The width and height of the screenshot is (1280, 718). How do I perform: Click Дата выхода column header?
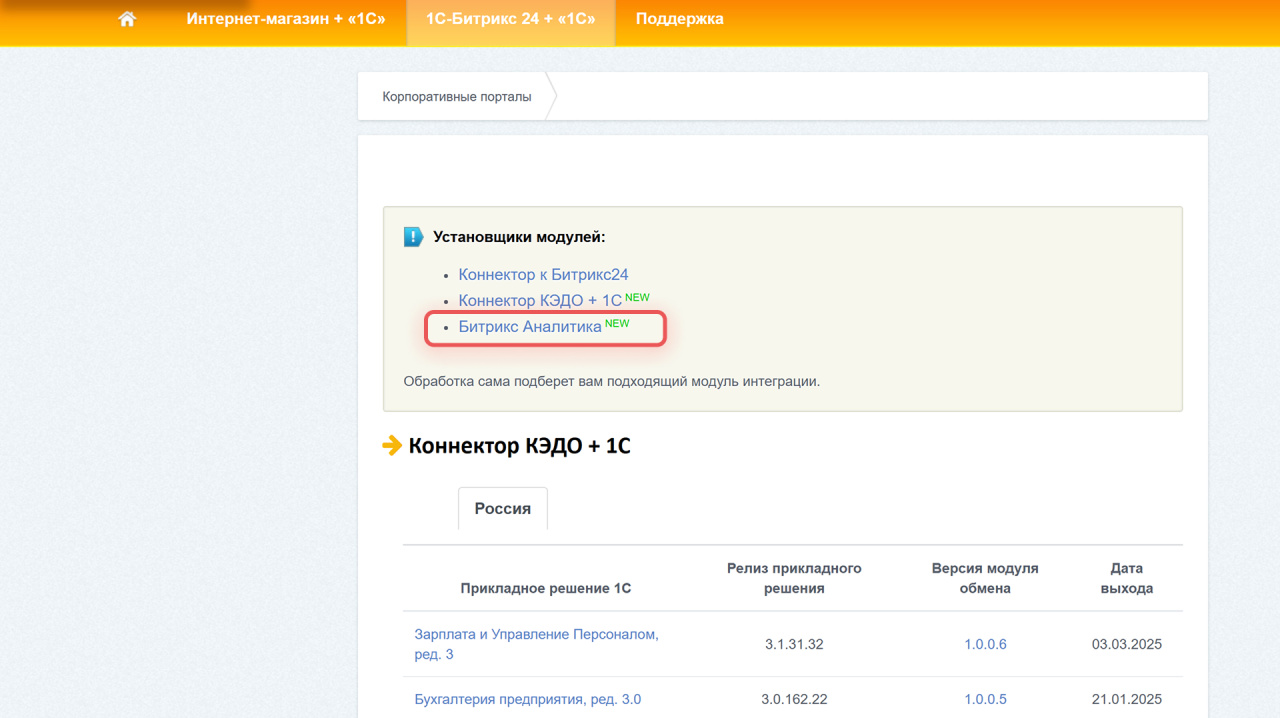tap(1127, 578)
